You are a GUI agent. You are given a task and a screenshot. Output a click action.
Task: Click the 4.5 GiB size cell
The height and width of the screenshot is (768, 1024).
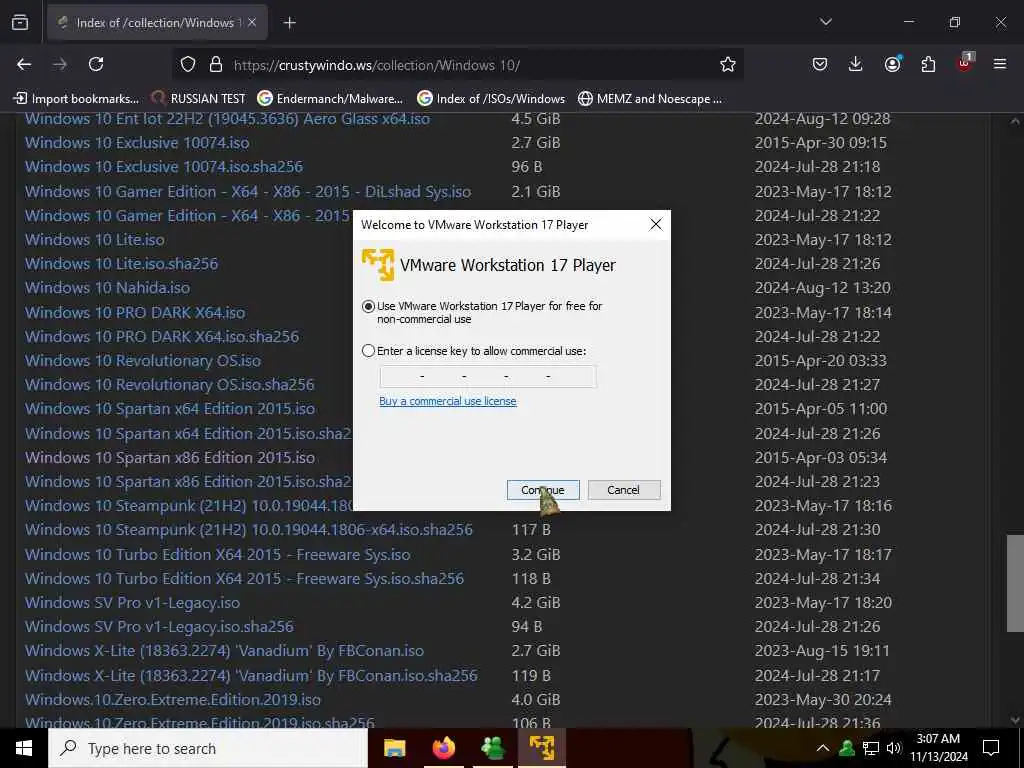tap(536, 119)
